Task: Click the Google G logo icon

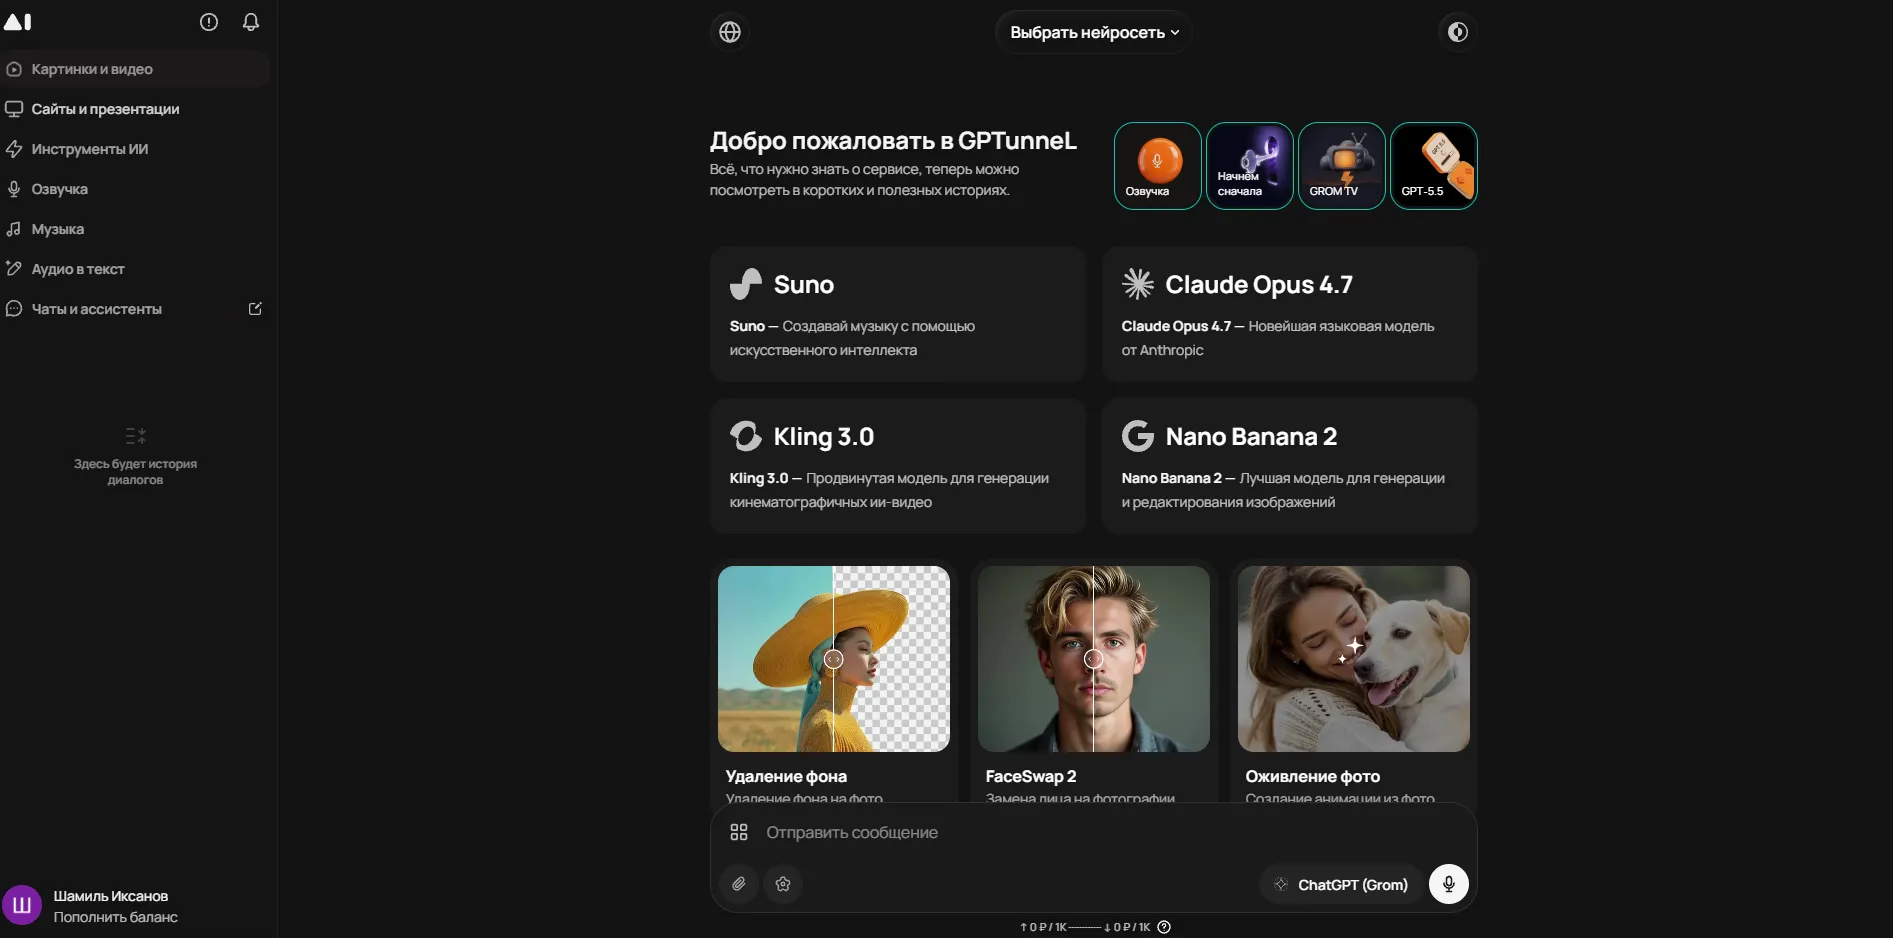Action: point(1138,436)
